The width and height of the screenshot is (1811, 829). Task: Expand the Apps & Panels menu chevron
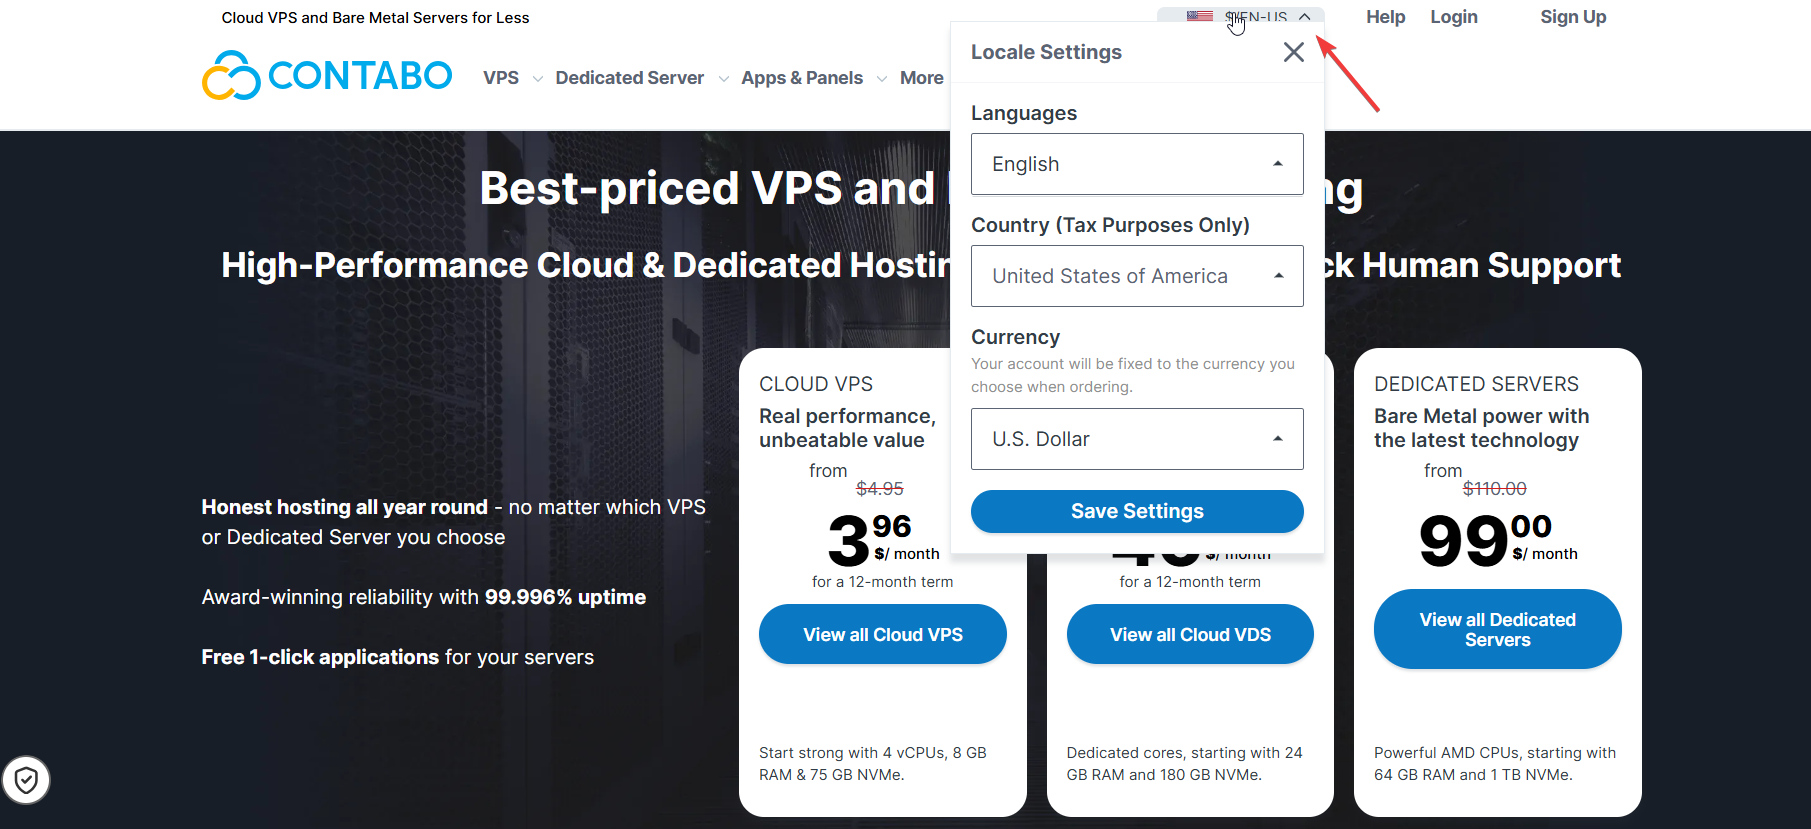click(881, 79)
